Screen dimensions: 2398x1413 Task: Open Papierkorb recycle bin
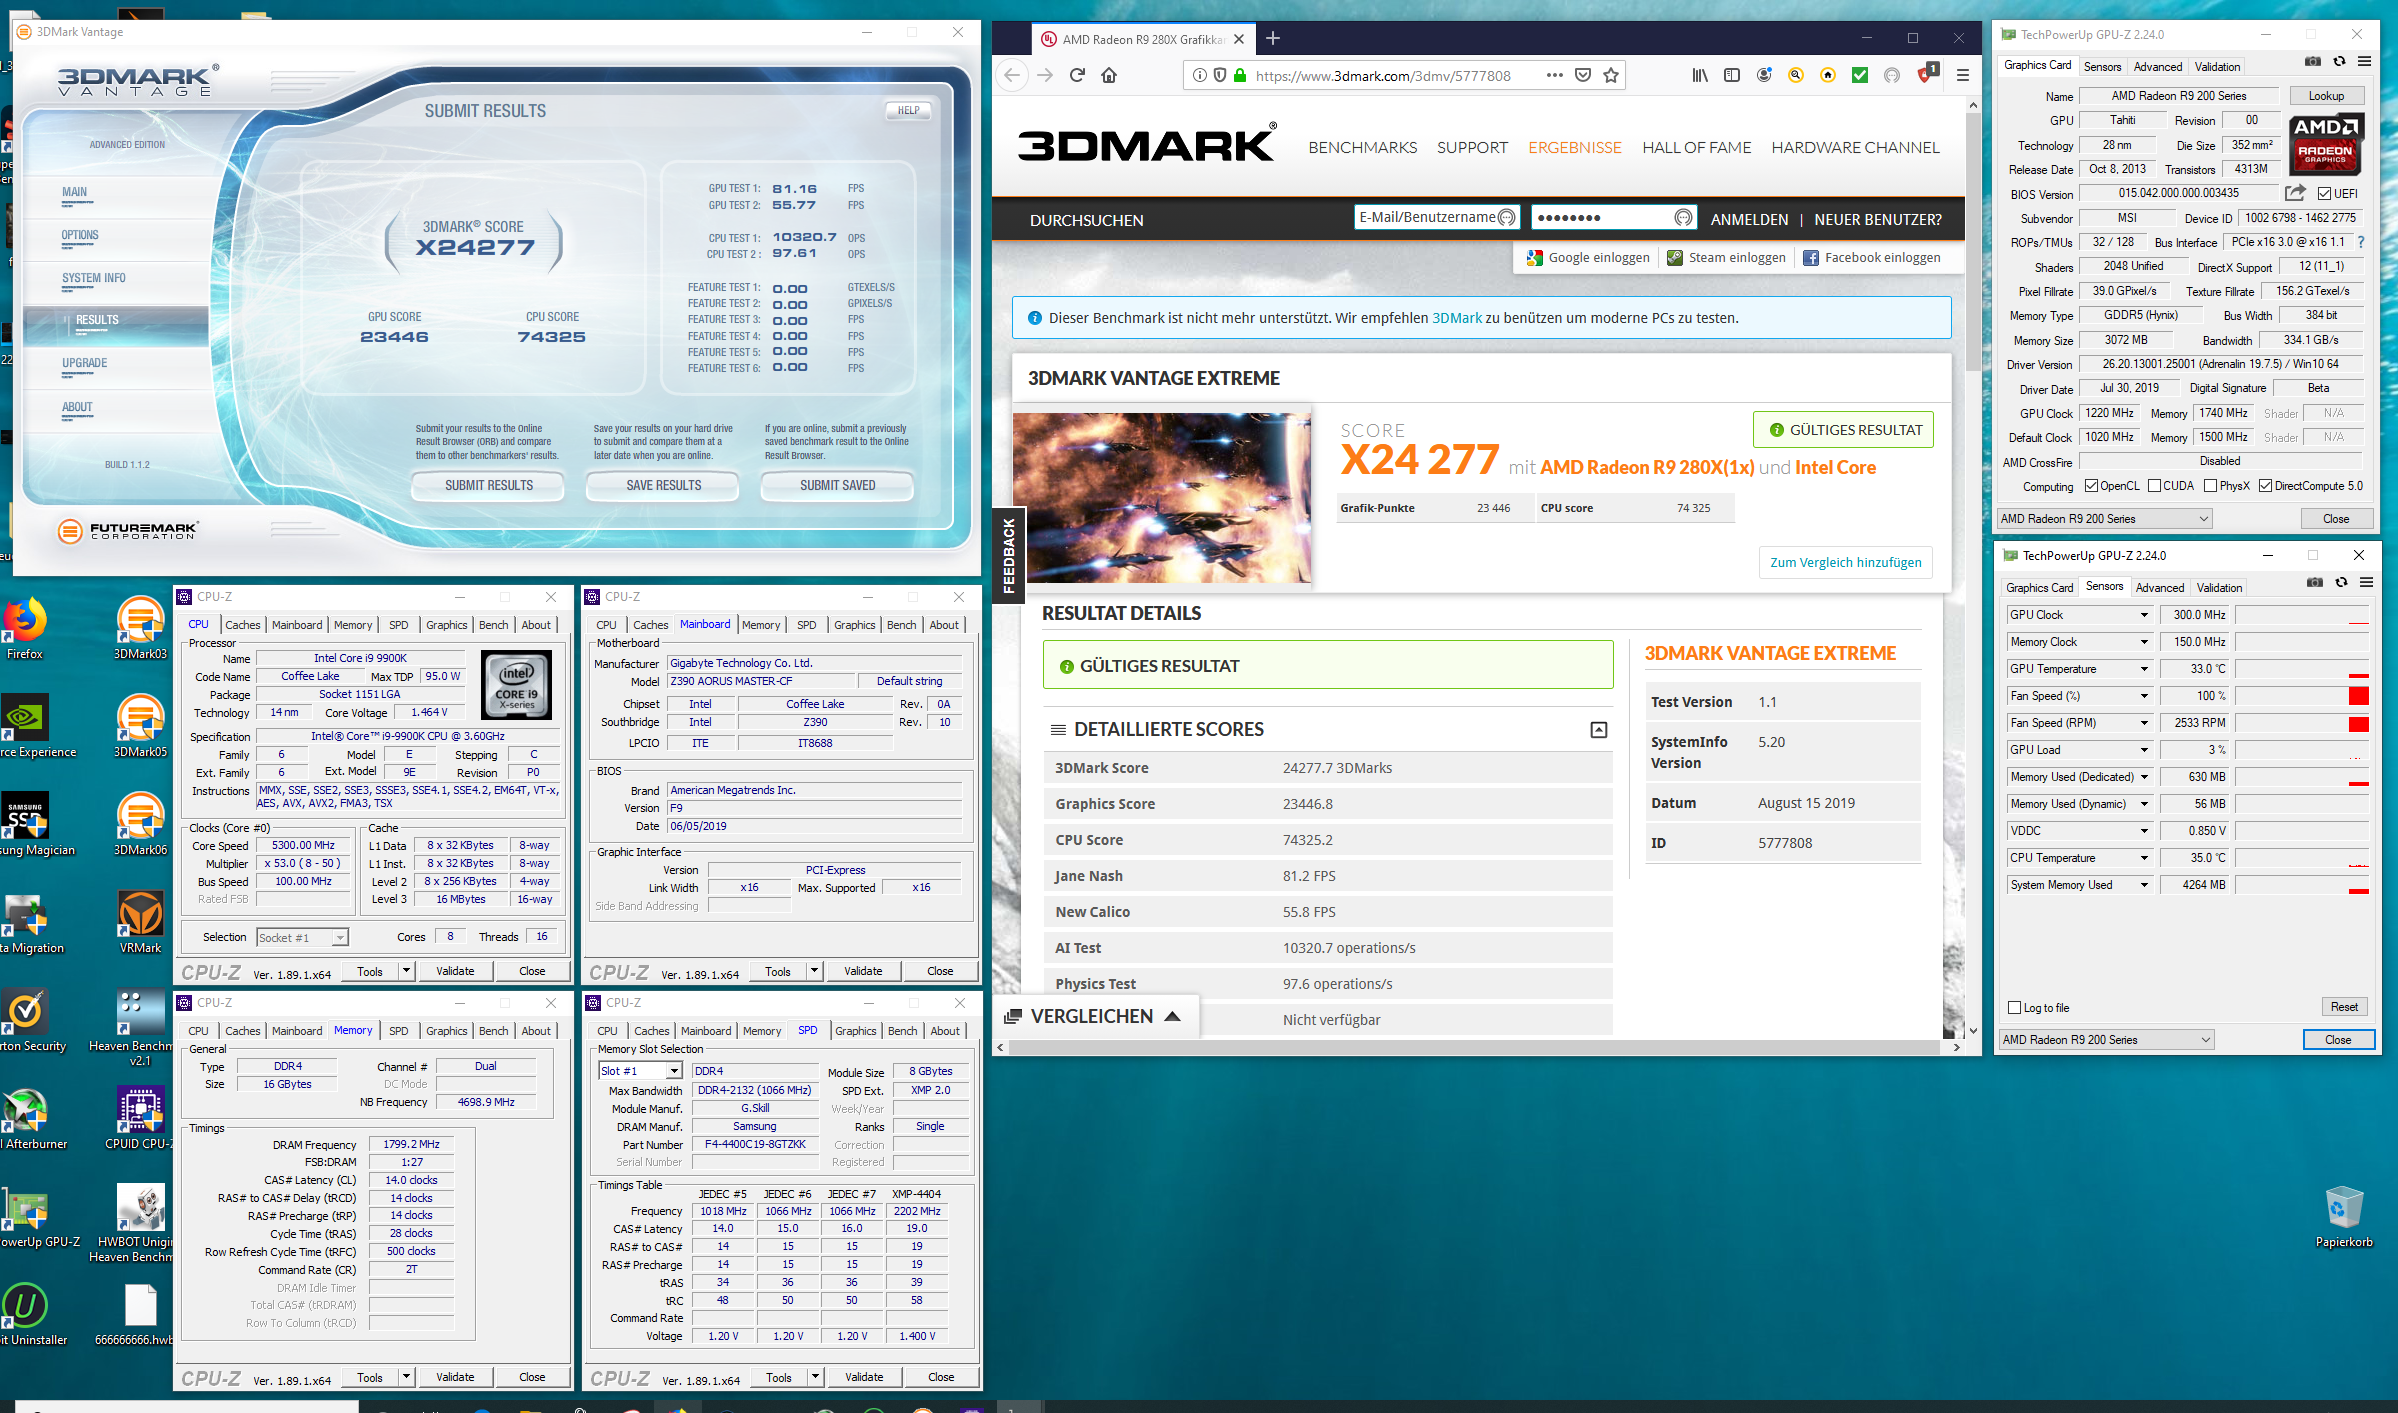[2344, 1216]
